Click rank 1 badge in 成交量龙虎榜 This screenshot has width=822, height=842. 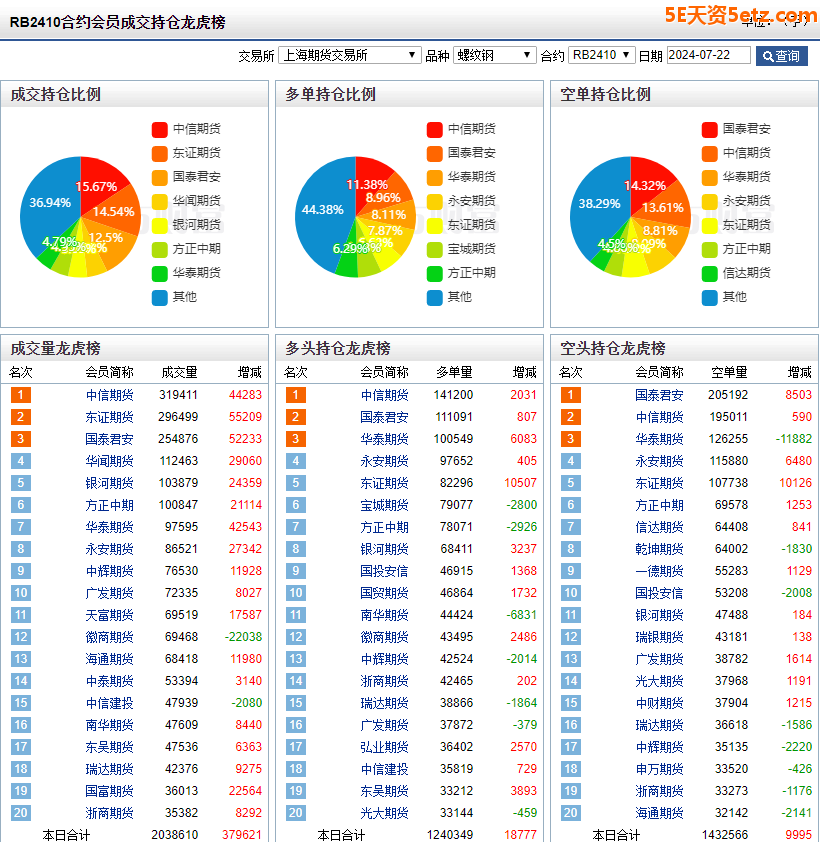(20, 395)
